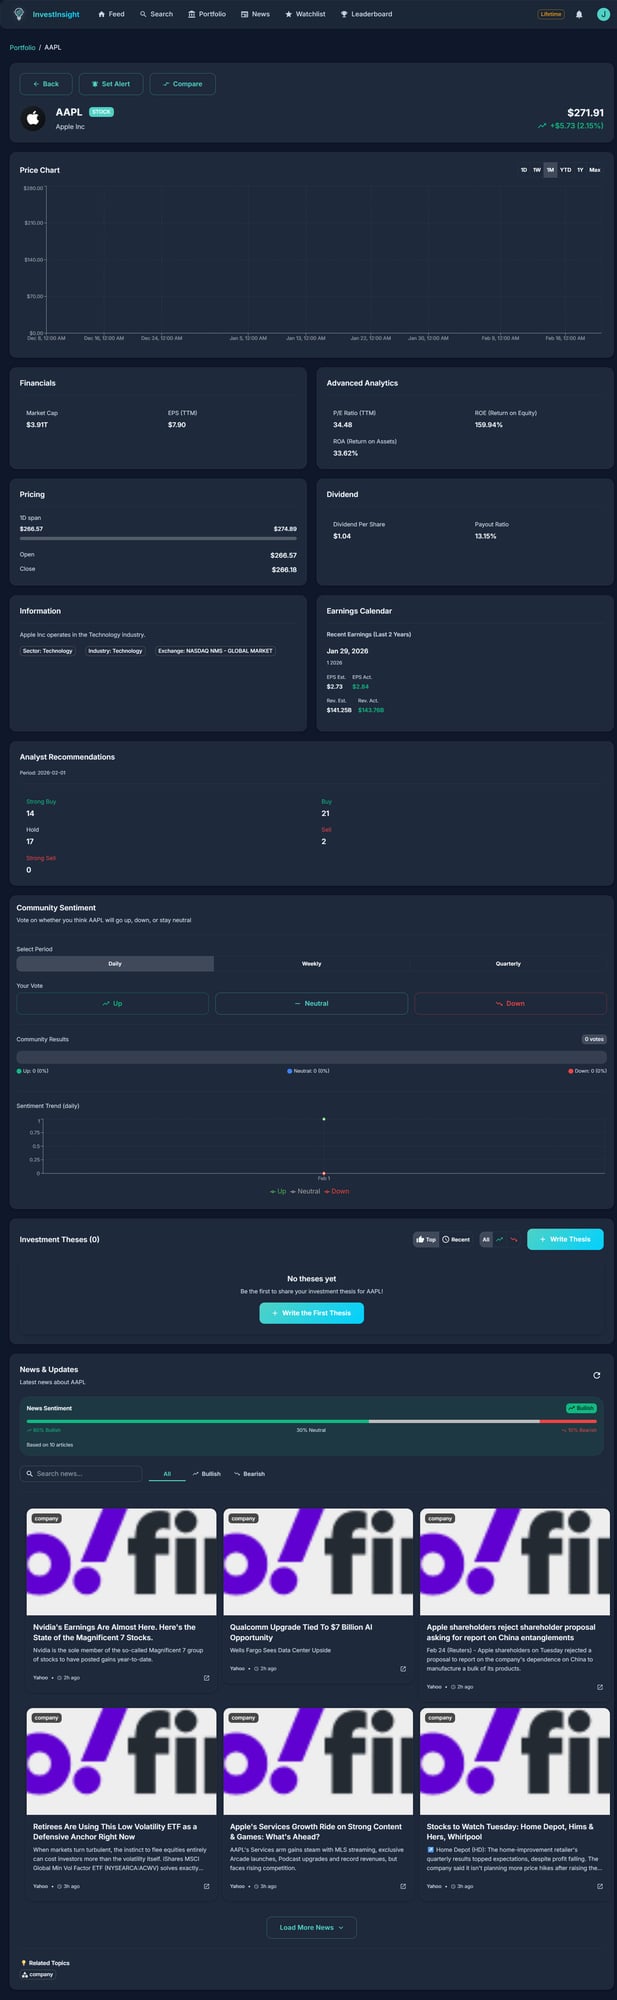Click the Lifetime badge in header
The width and height of the screenshot is (617, 2000).
click(551, 14)
